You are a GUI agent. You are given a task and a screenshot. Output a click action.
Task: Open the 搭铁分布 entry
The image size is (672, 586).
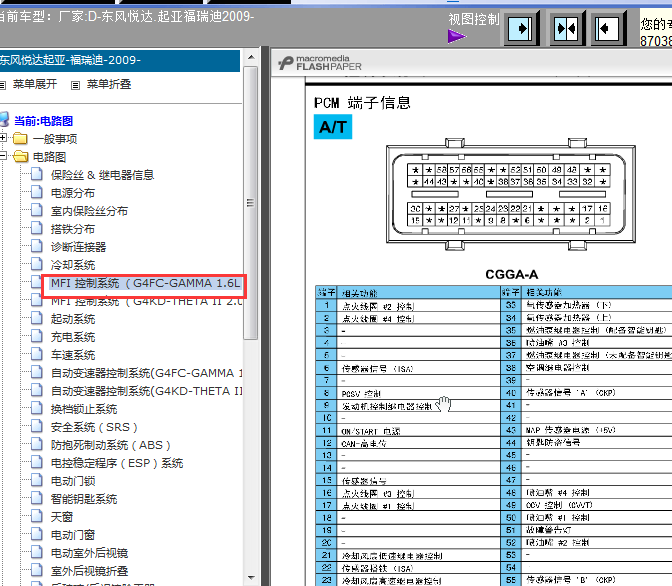pos(72,229)
